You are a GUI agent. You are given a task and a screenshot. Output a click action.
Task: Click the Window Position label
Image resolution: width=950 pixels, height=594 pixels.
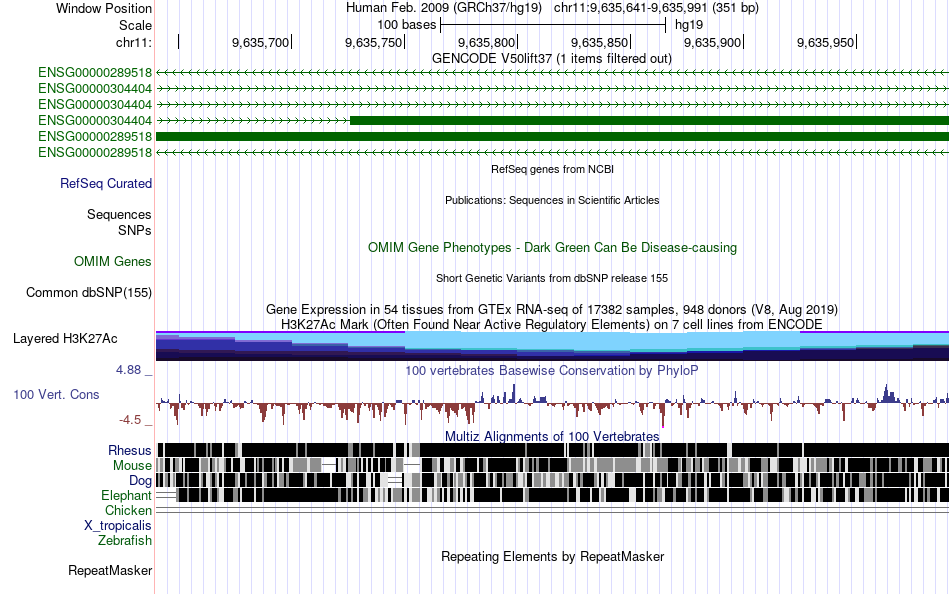(104, 8)
